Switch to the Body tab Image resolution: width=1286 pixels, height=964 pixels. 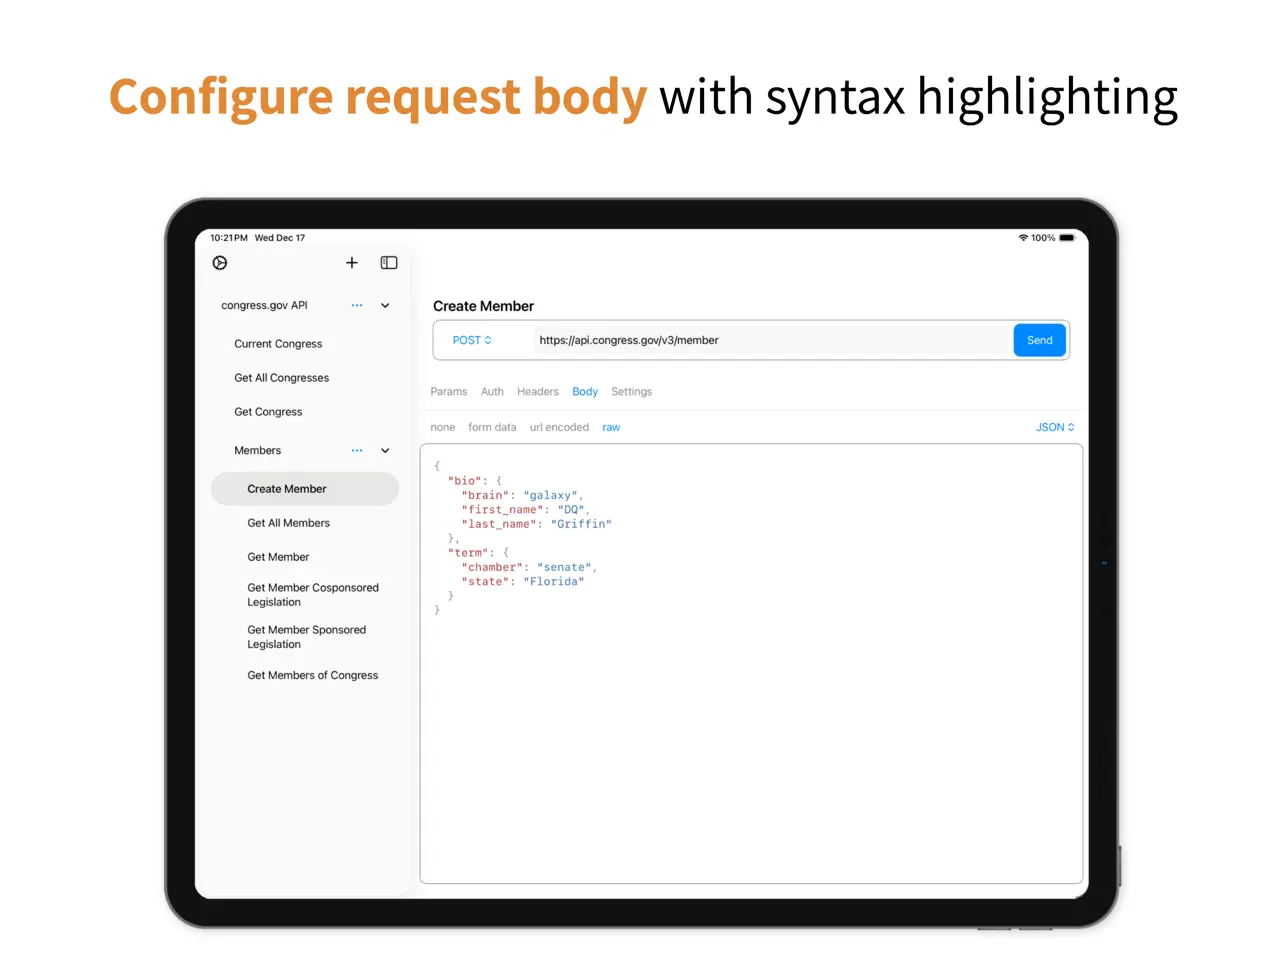coord(585,392)
